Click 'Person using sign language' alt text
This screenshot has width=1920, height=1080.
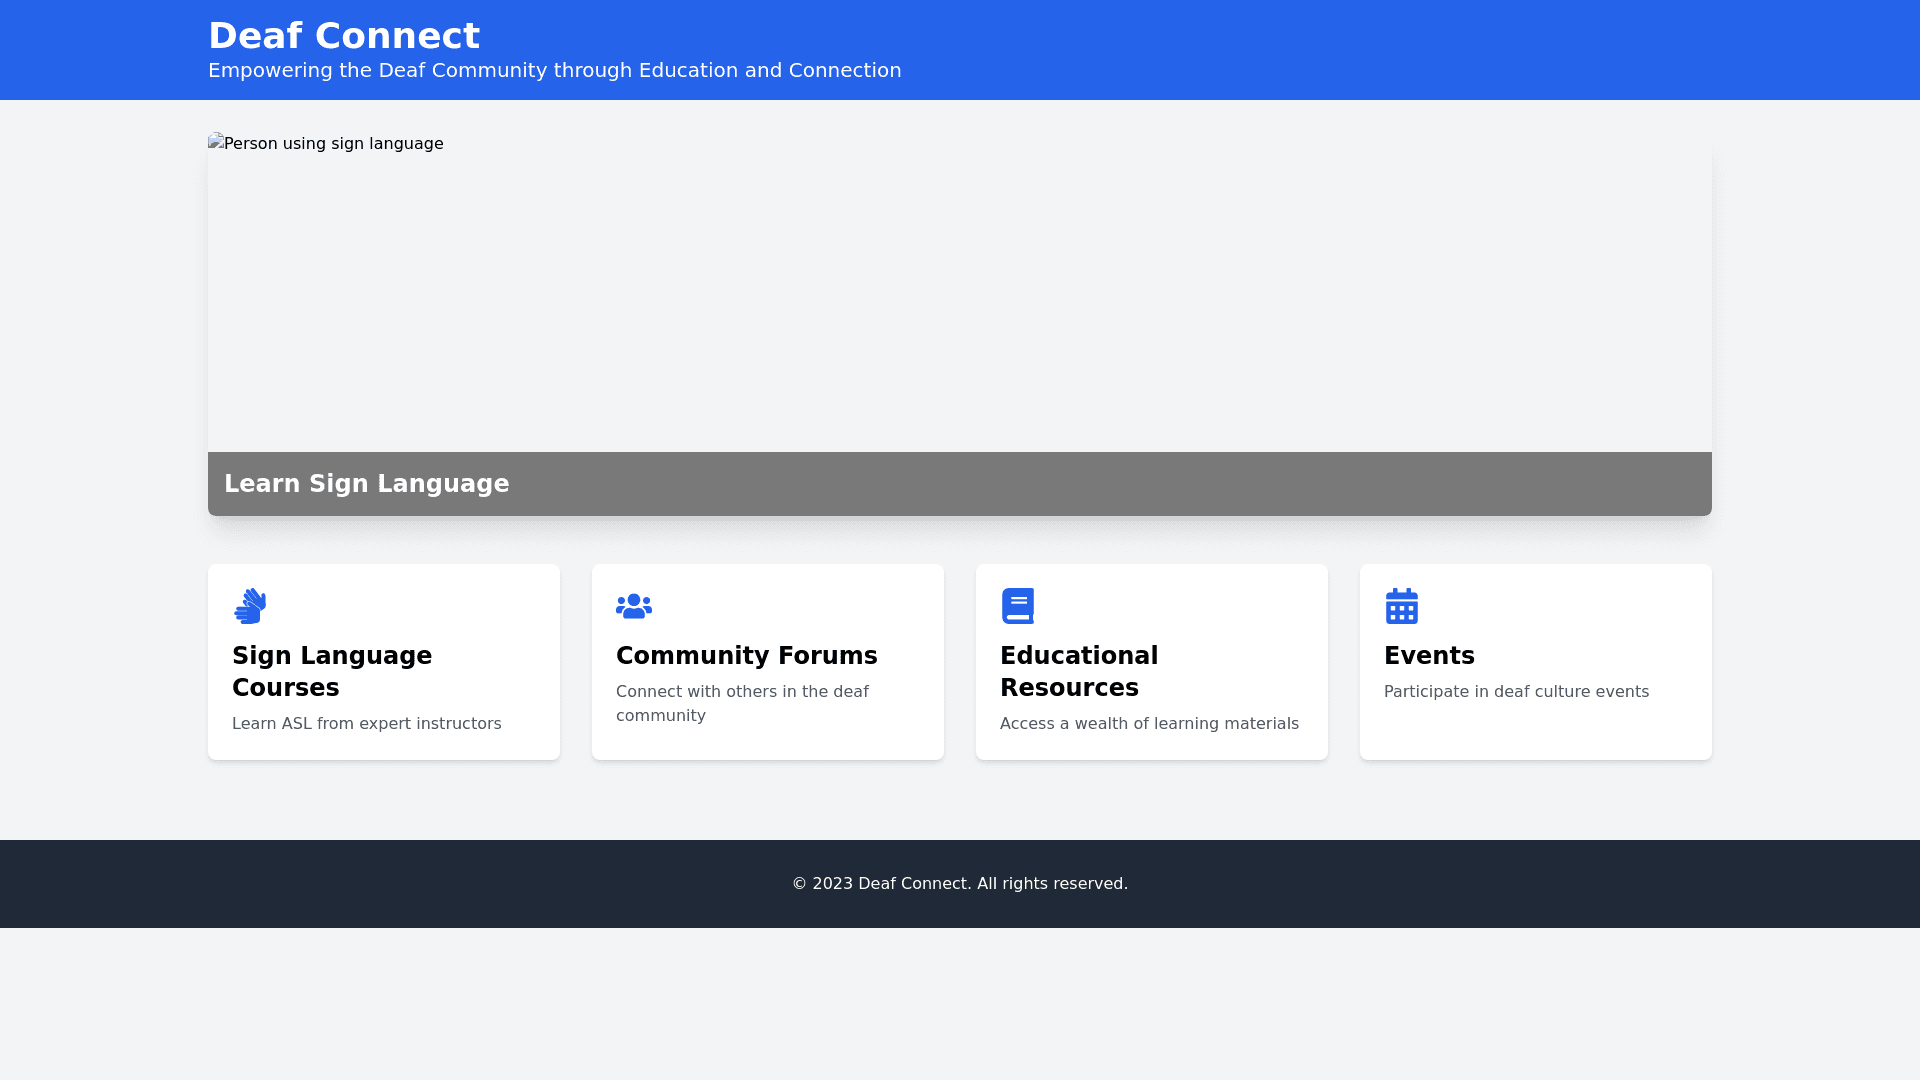pyautogui.click(x=333, y=144)
